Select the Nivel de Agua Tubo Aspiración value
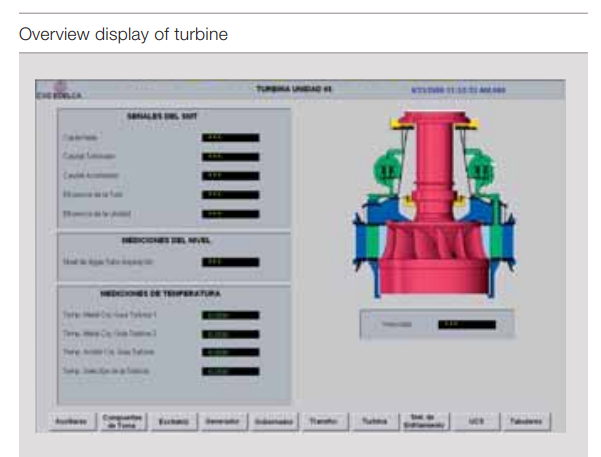Image resolution: width=601 pixels, height=457 pixels. (x=230, y=262)
